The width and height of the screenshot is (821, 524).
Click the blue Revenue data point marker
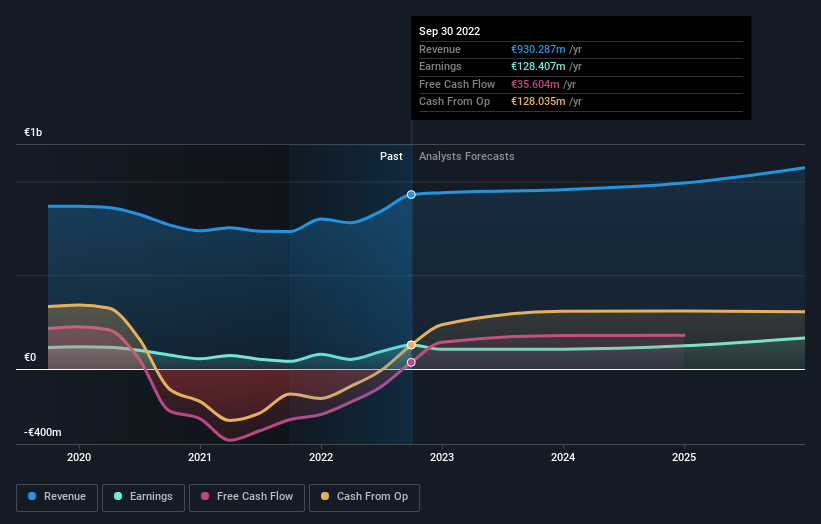click(411, 195)
